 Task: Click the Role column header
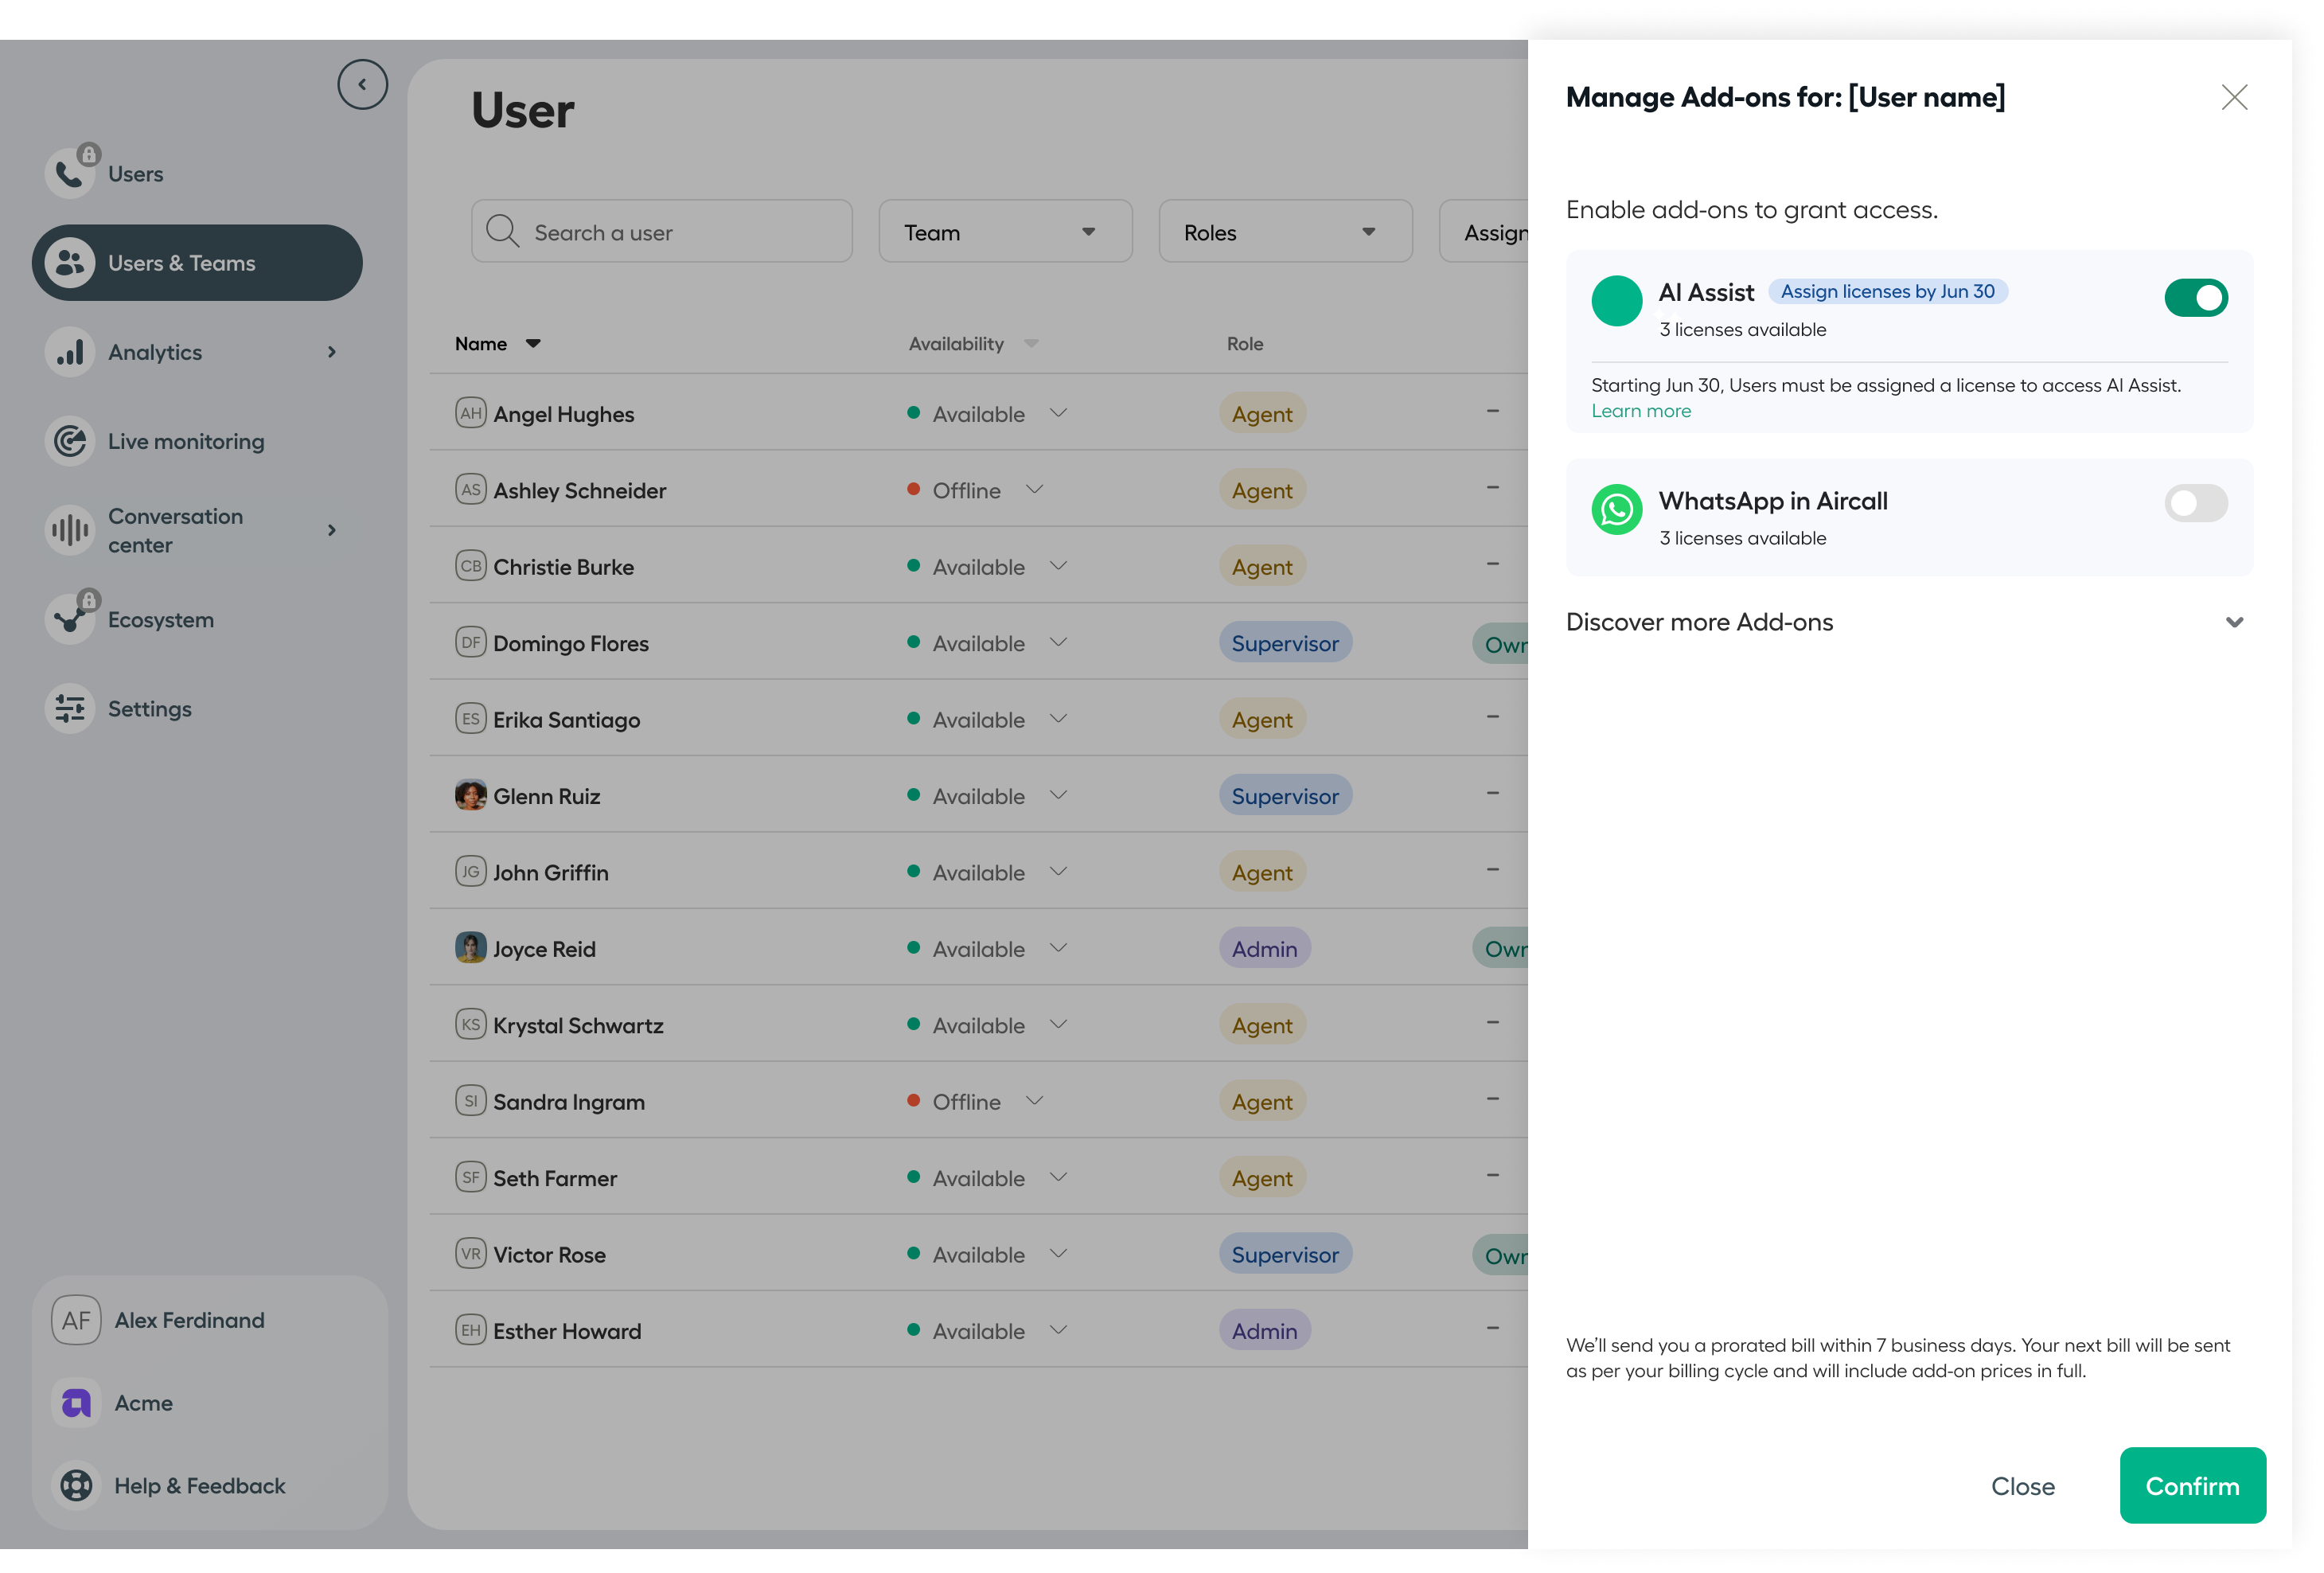pos(1245,344)
